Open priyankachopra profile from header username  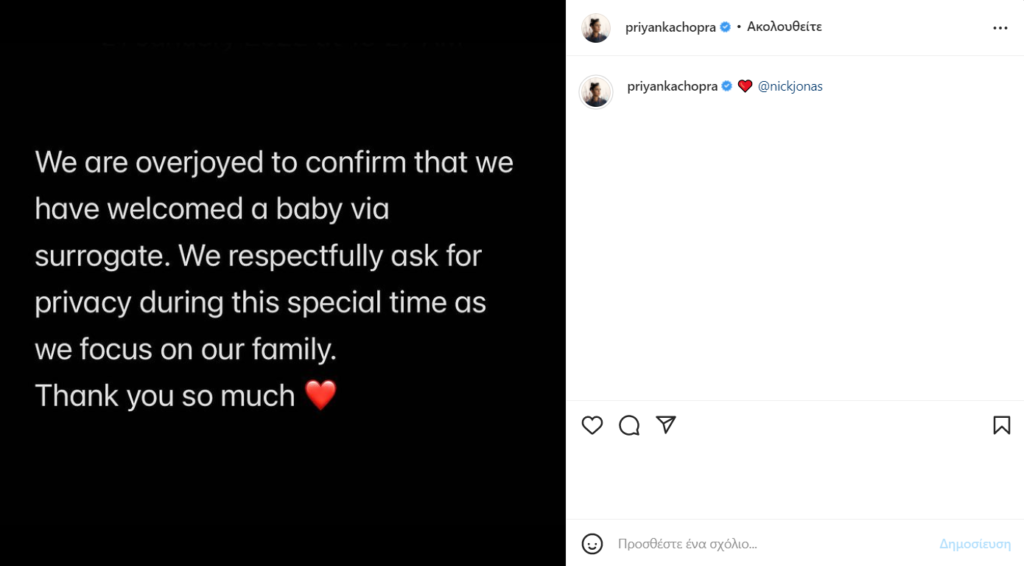pos(671,28)
